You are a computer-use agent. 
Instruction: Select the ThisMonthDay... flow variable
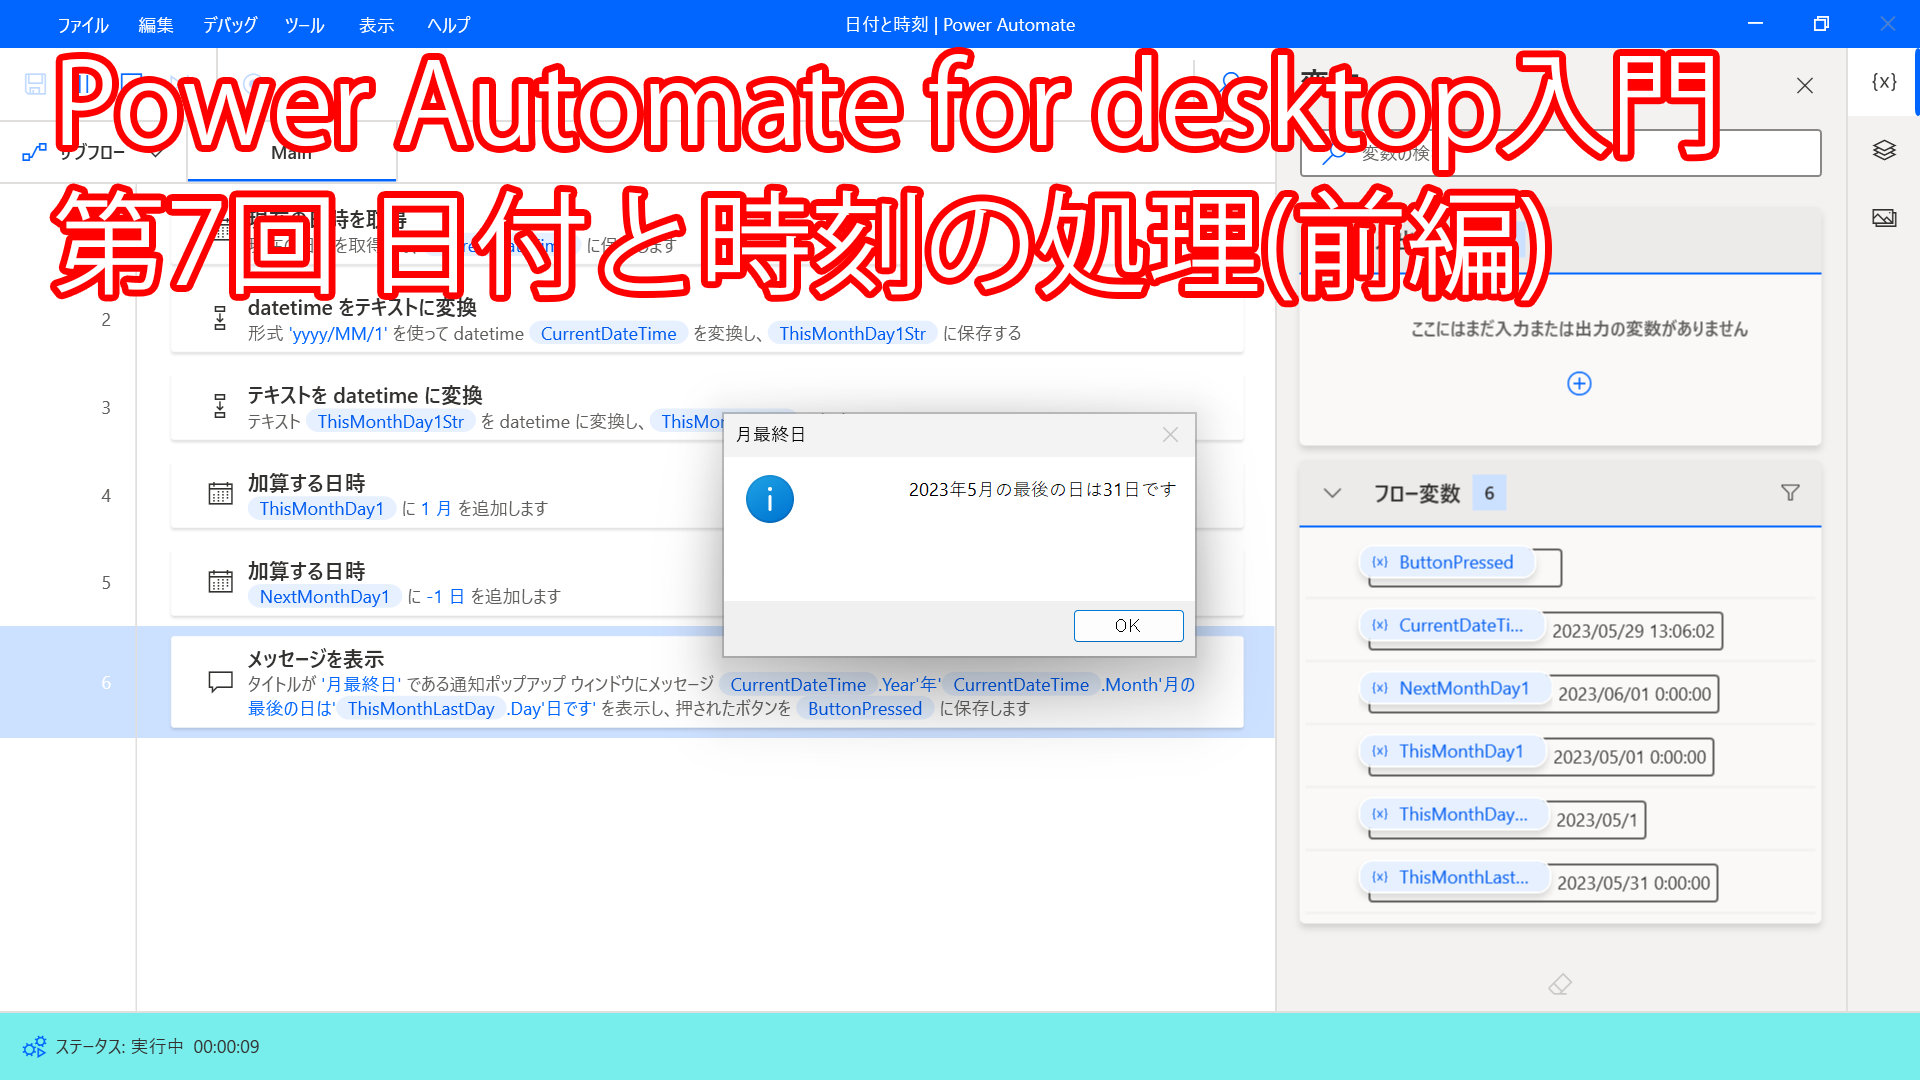(1454, 815)
